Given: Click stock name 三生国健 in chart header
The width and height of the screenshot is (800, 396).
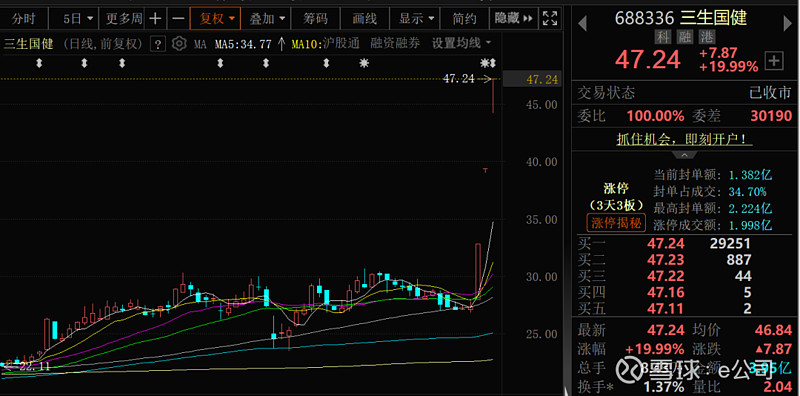Looking at the screenshot, I should point(29,44).
